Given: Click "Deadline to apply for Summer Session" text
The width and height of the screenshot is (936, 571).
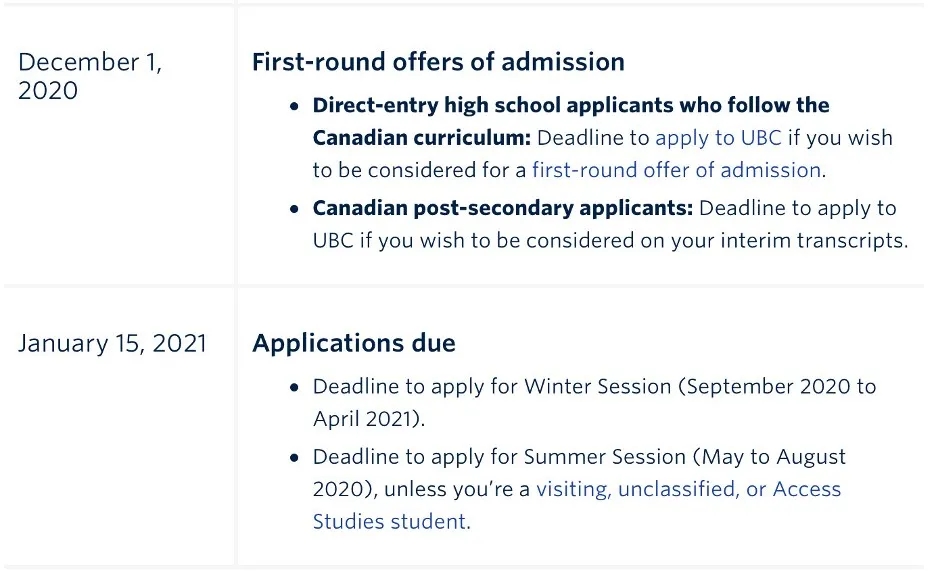Looking at the screenshot, I should tap(500, 458).
